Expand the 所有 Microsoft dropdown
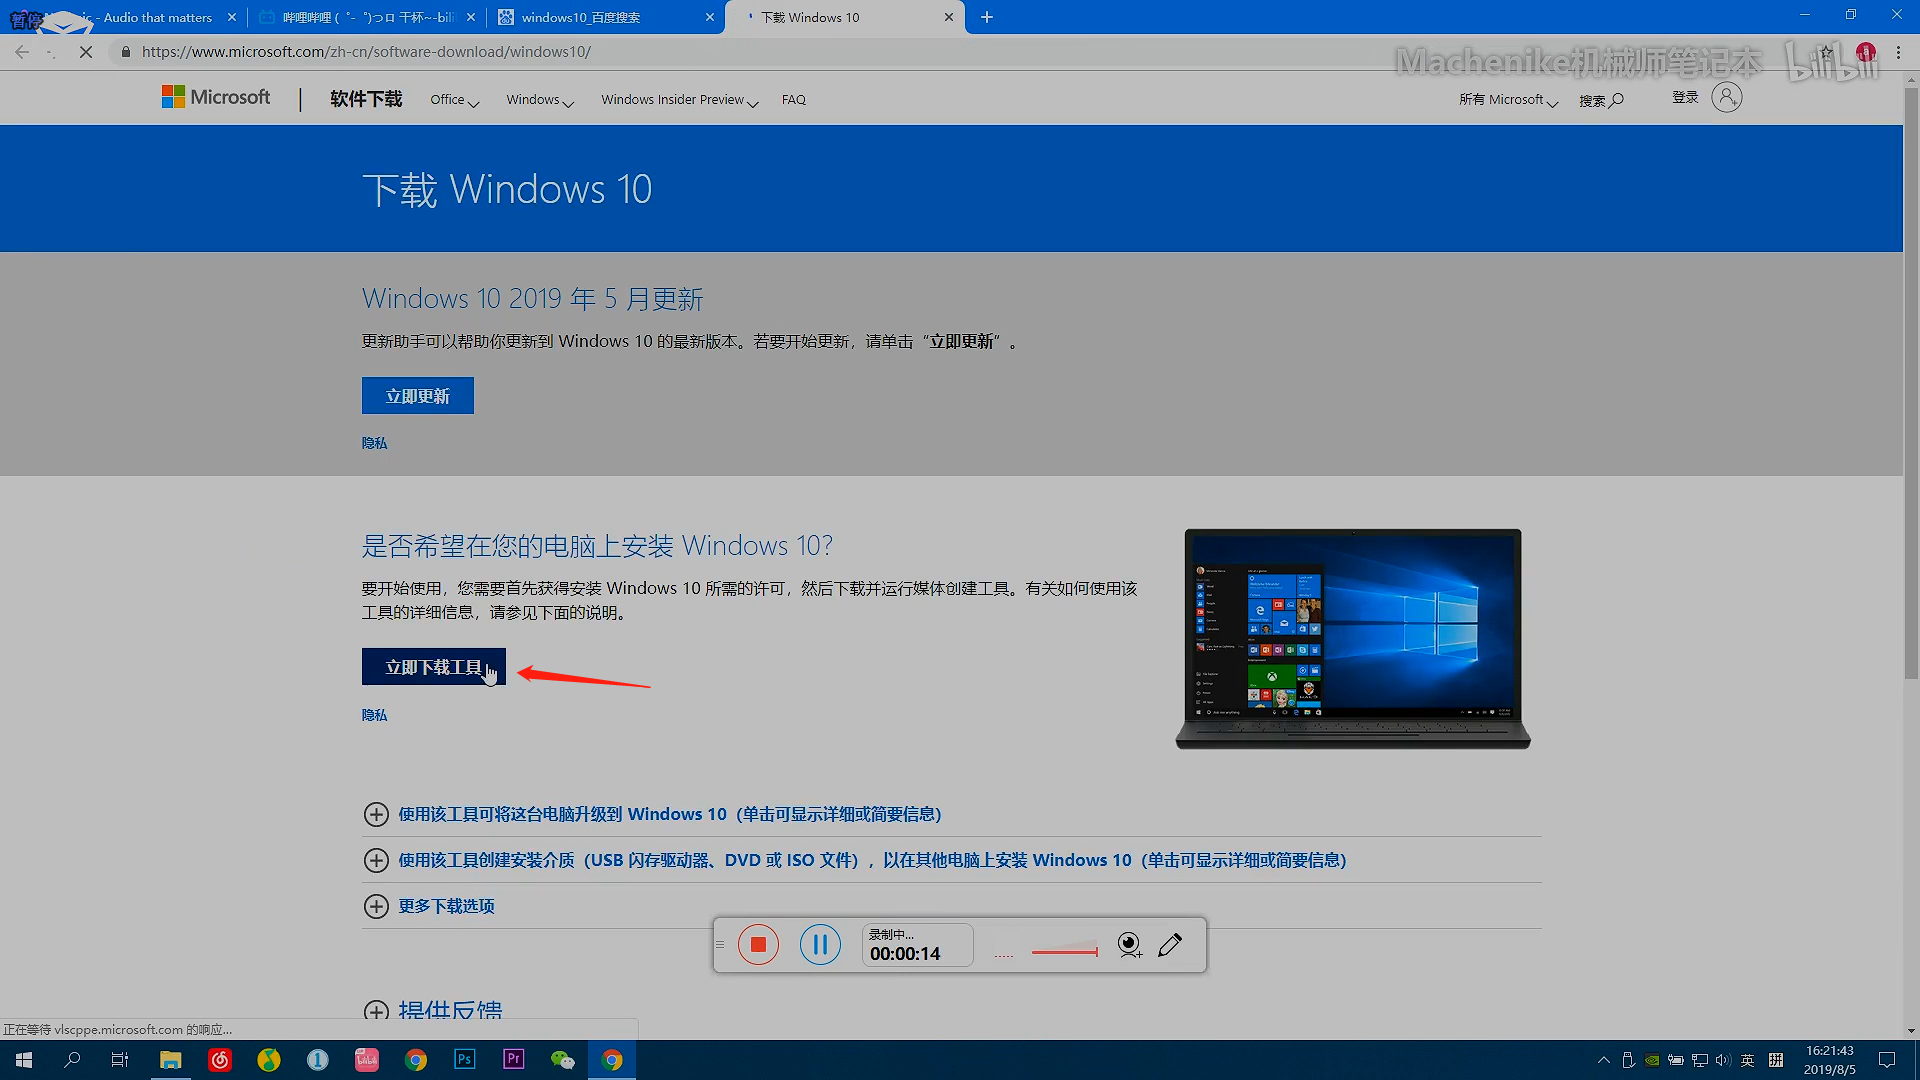1920x1080 pixels. coord(1508,100)
